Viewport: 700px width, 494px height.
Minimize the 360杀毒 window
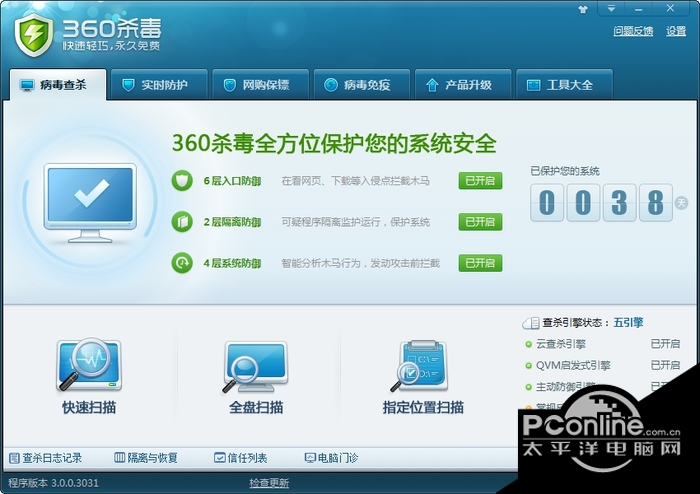click(639, 8)
